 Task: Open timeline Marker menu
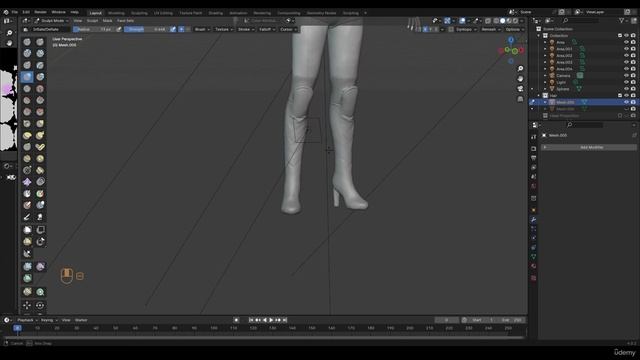coord(81,320)
